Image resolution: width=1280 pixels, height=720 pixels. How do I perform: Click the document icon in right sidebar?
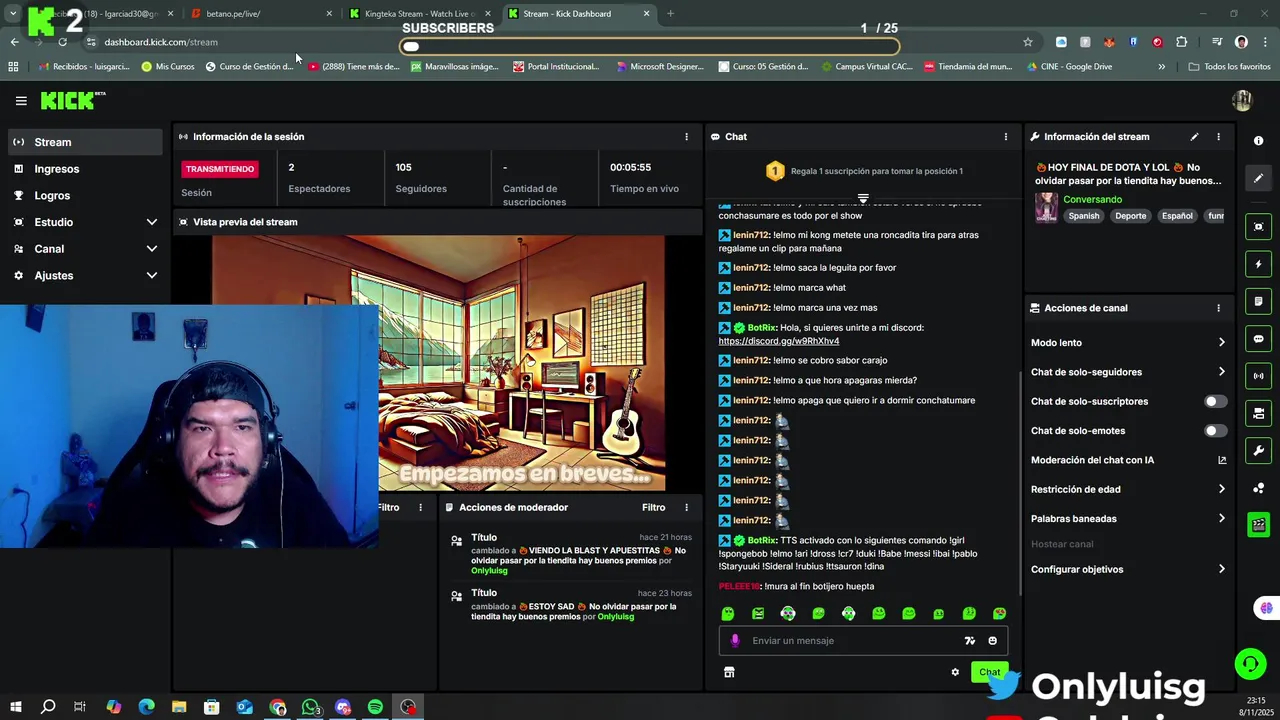pyautogui.click(x=1259, y=301)
